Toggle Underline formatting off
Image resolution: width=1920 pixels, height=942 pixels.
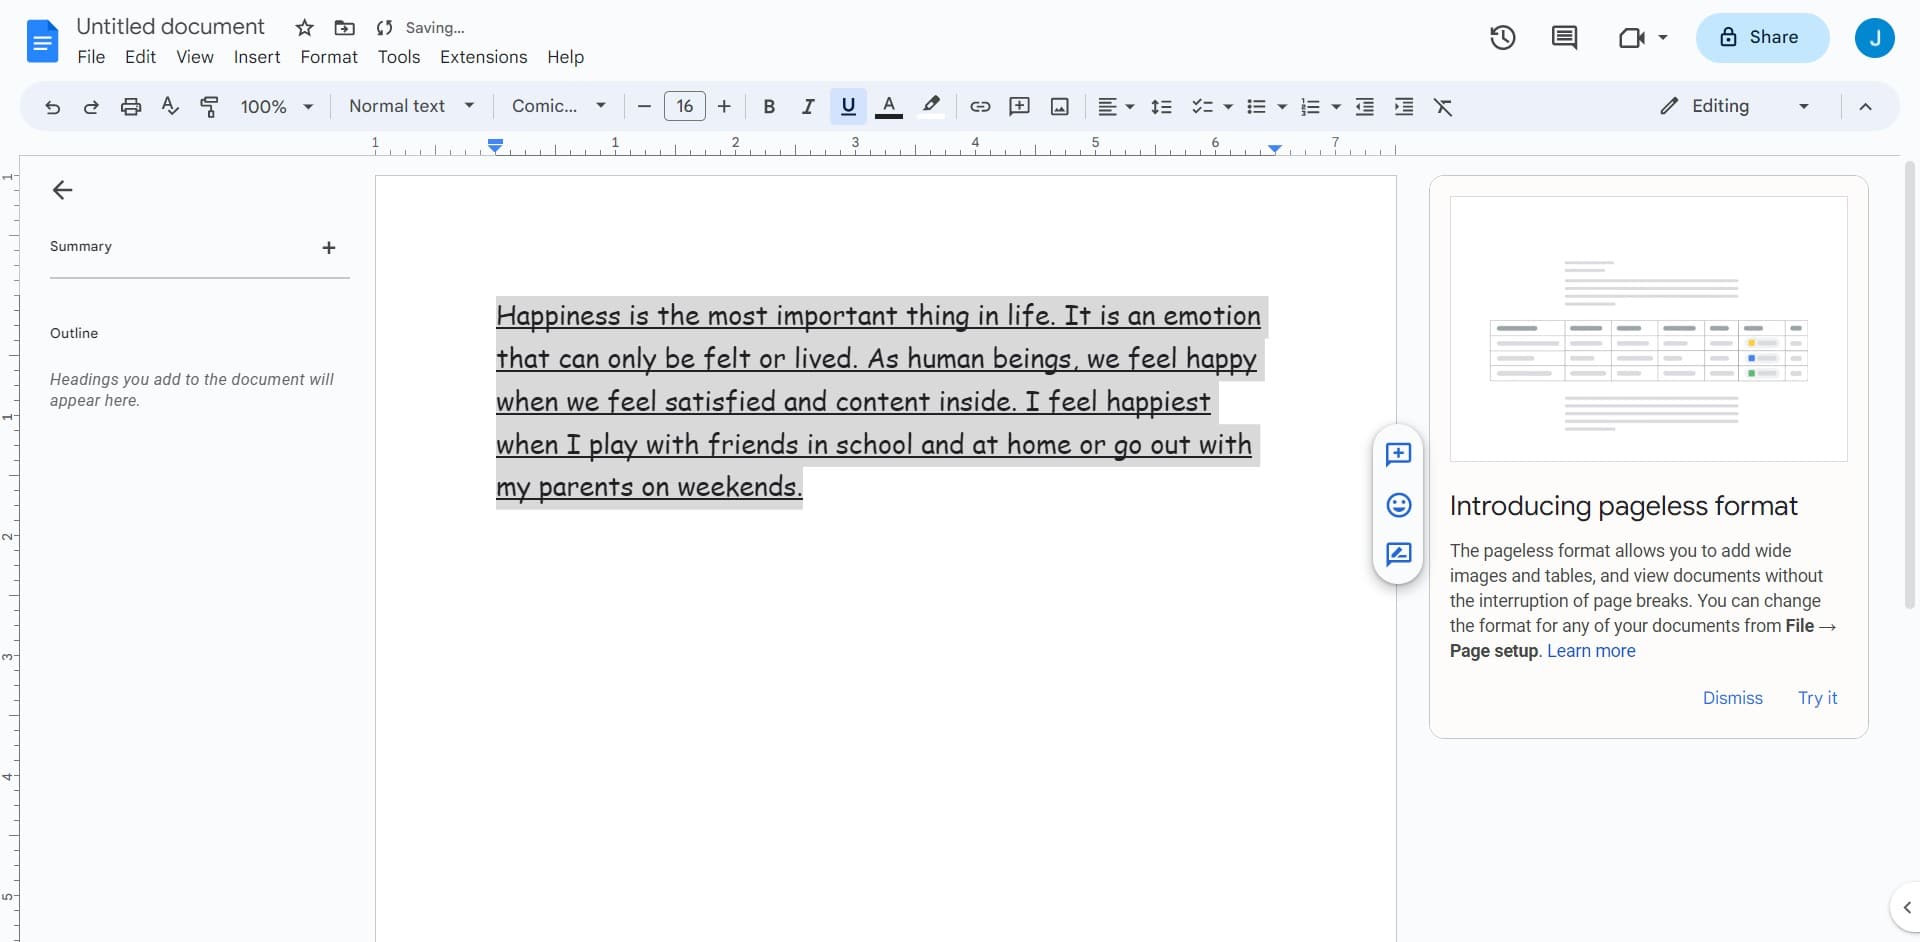point(848,107)
